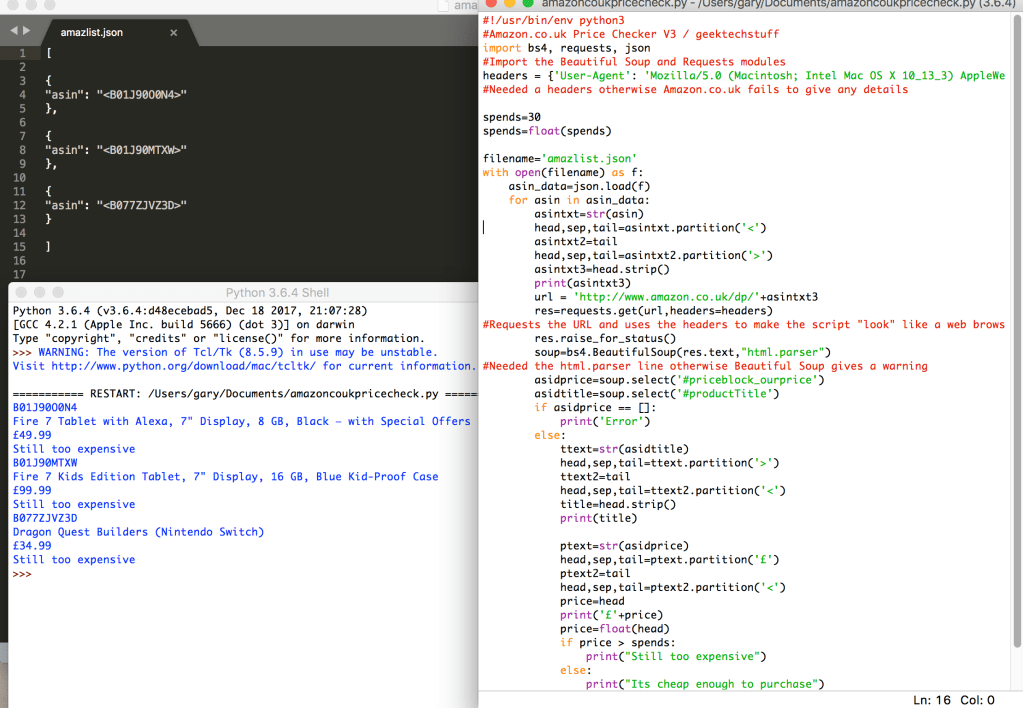Close the amazoncoukpricecheck.py editor window
Image resolution: width=1023 pixels, height=708 pixels.
[492, 4]
